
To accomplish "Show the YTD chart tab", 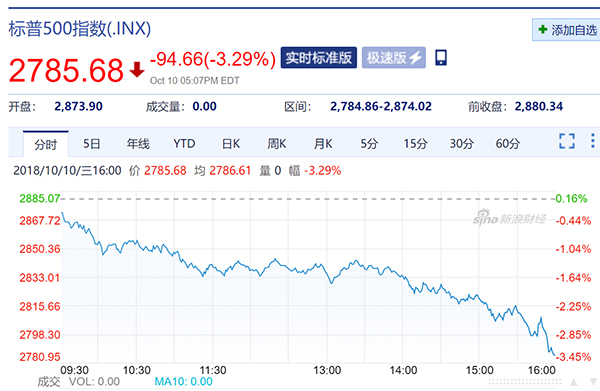I will click(184, 144).
